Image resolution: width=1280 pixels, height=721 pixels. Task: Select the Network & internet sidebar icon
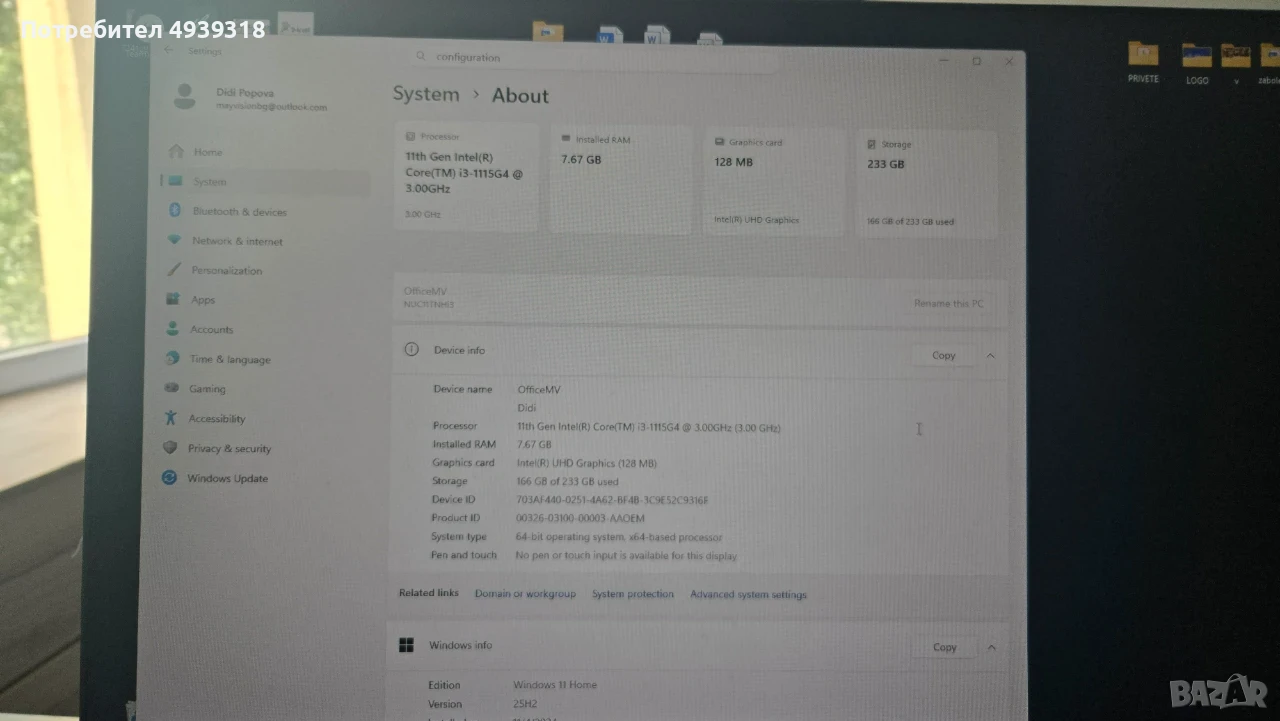[x=174, y=241]
